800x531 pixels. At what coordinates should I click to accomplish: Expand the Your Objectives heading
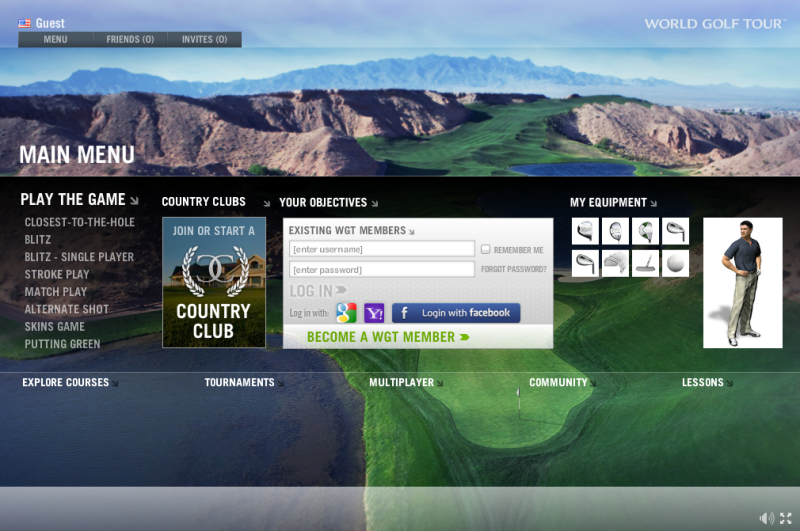click(x=329, y=203)
